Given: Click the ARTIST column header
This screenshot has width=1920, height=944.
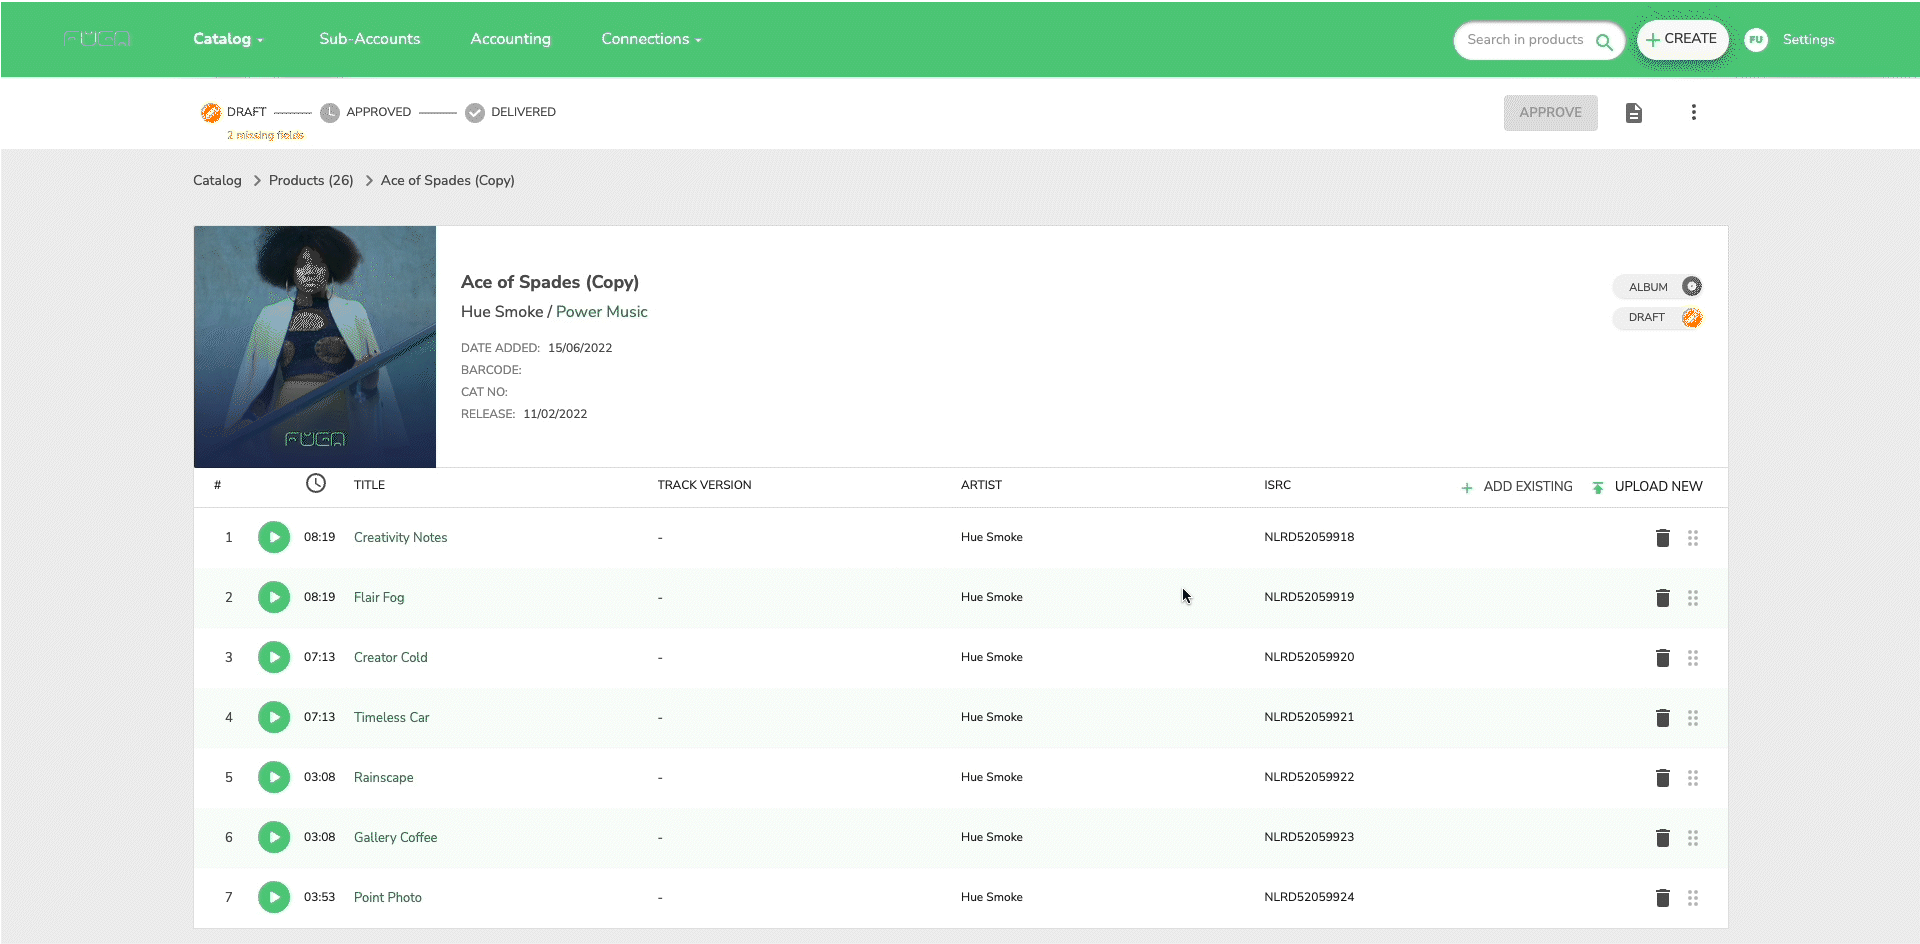Looking at the screenshot, I should (981, 485).
